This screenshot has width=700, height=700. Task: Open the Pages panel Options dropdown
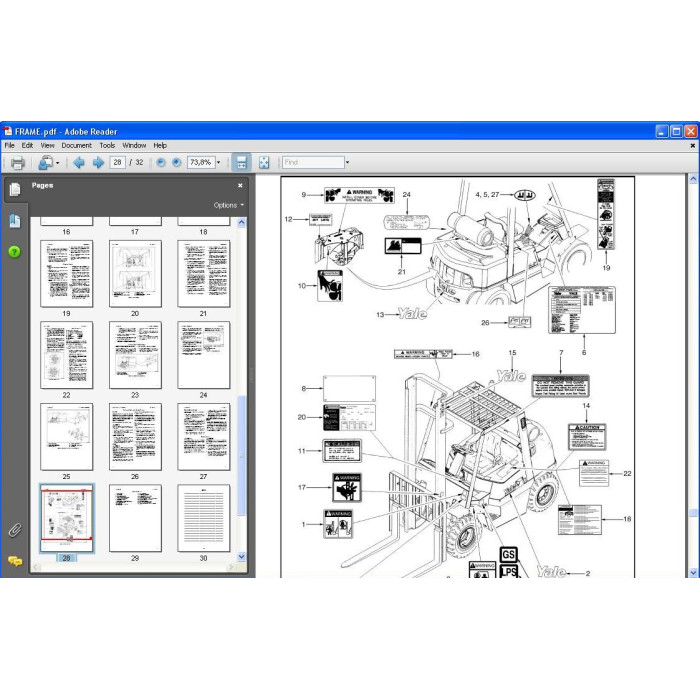point(229,205)
